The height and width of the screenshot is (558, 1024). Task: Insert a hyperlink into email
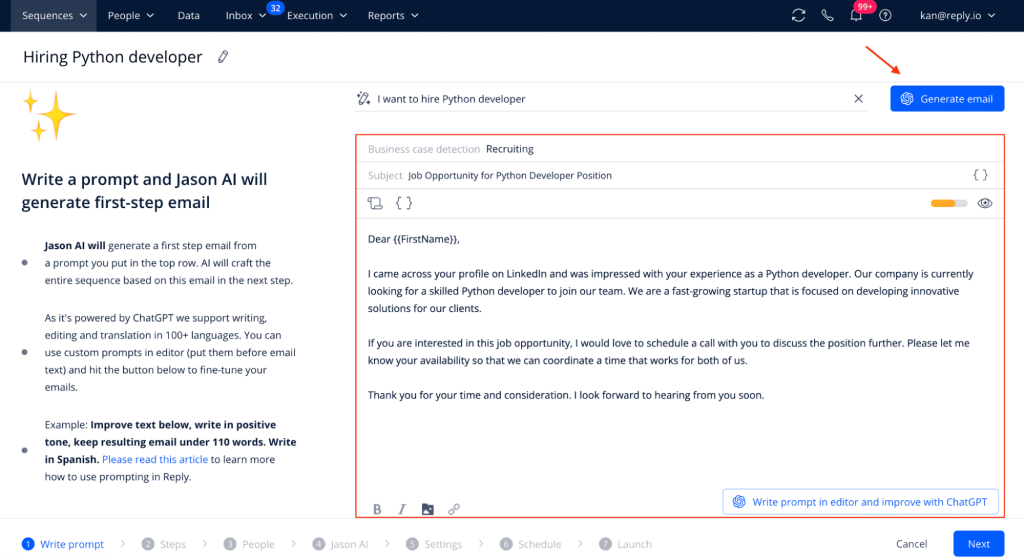coord(454,509)
